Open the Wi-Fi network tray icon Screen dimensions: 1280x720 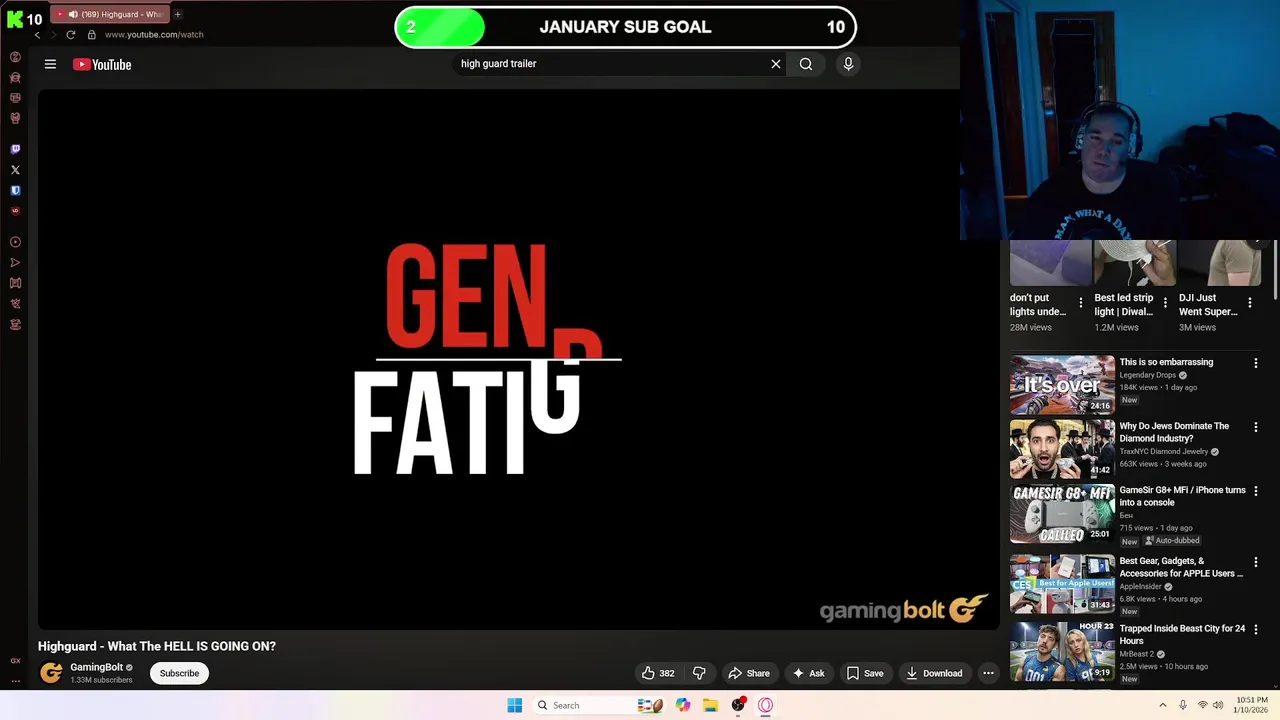pyautogui.click(x=1202, y=705)
